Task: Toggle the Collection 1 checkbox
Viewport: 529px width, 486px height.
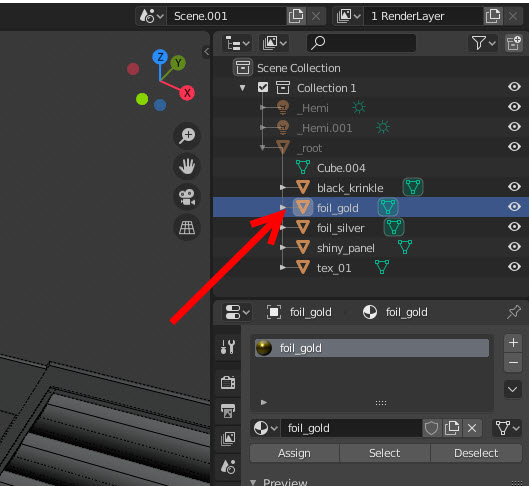Action: click(263, 88)
